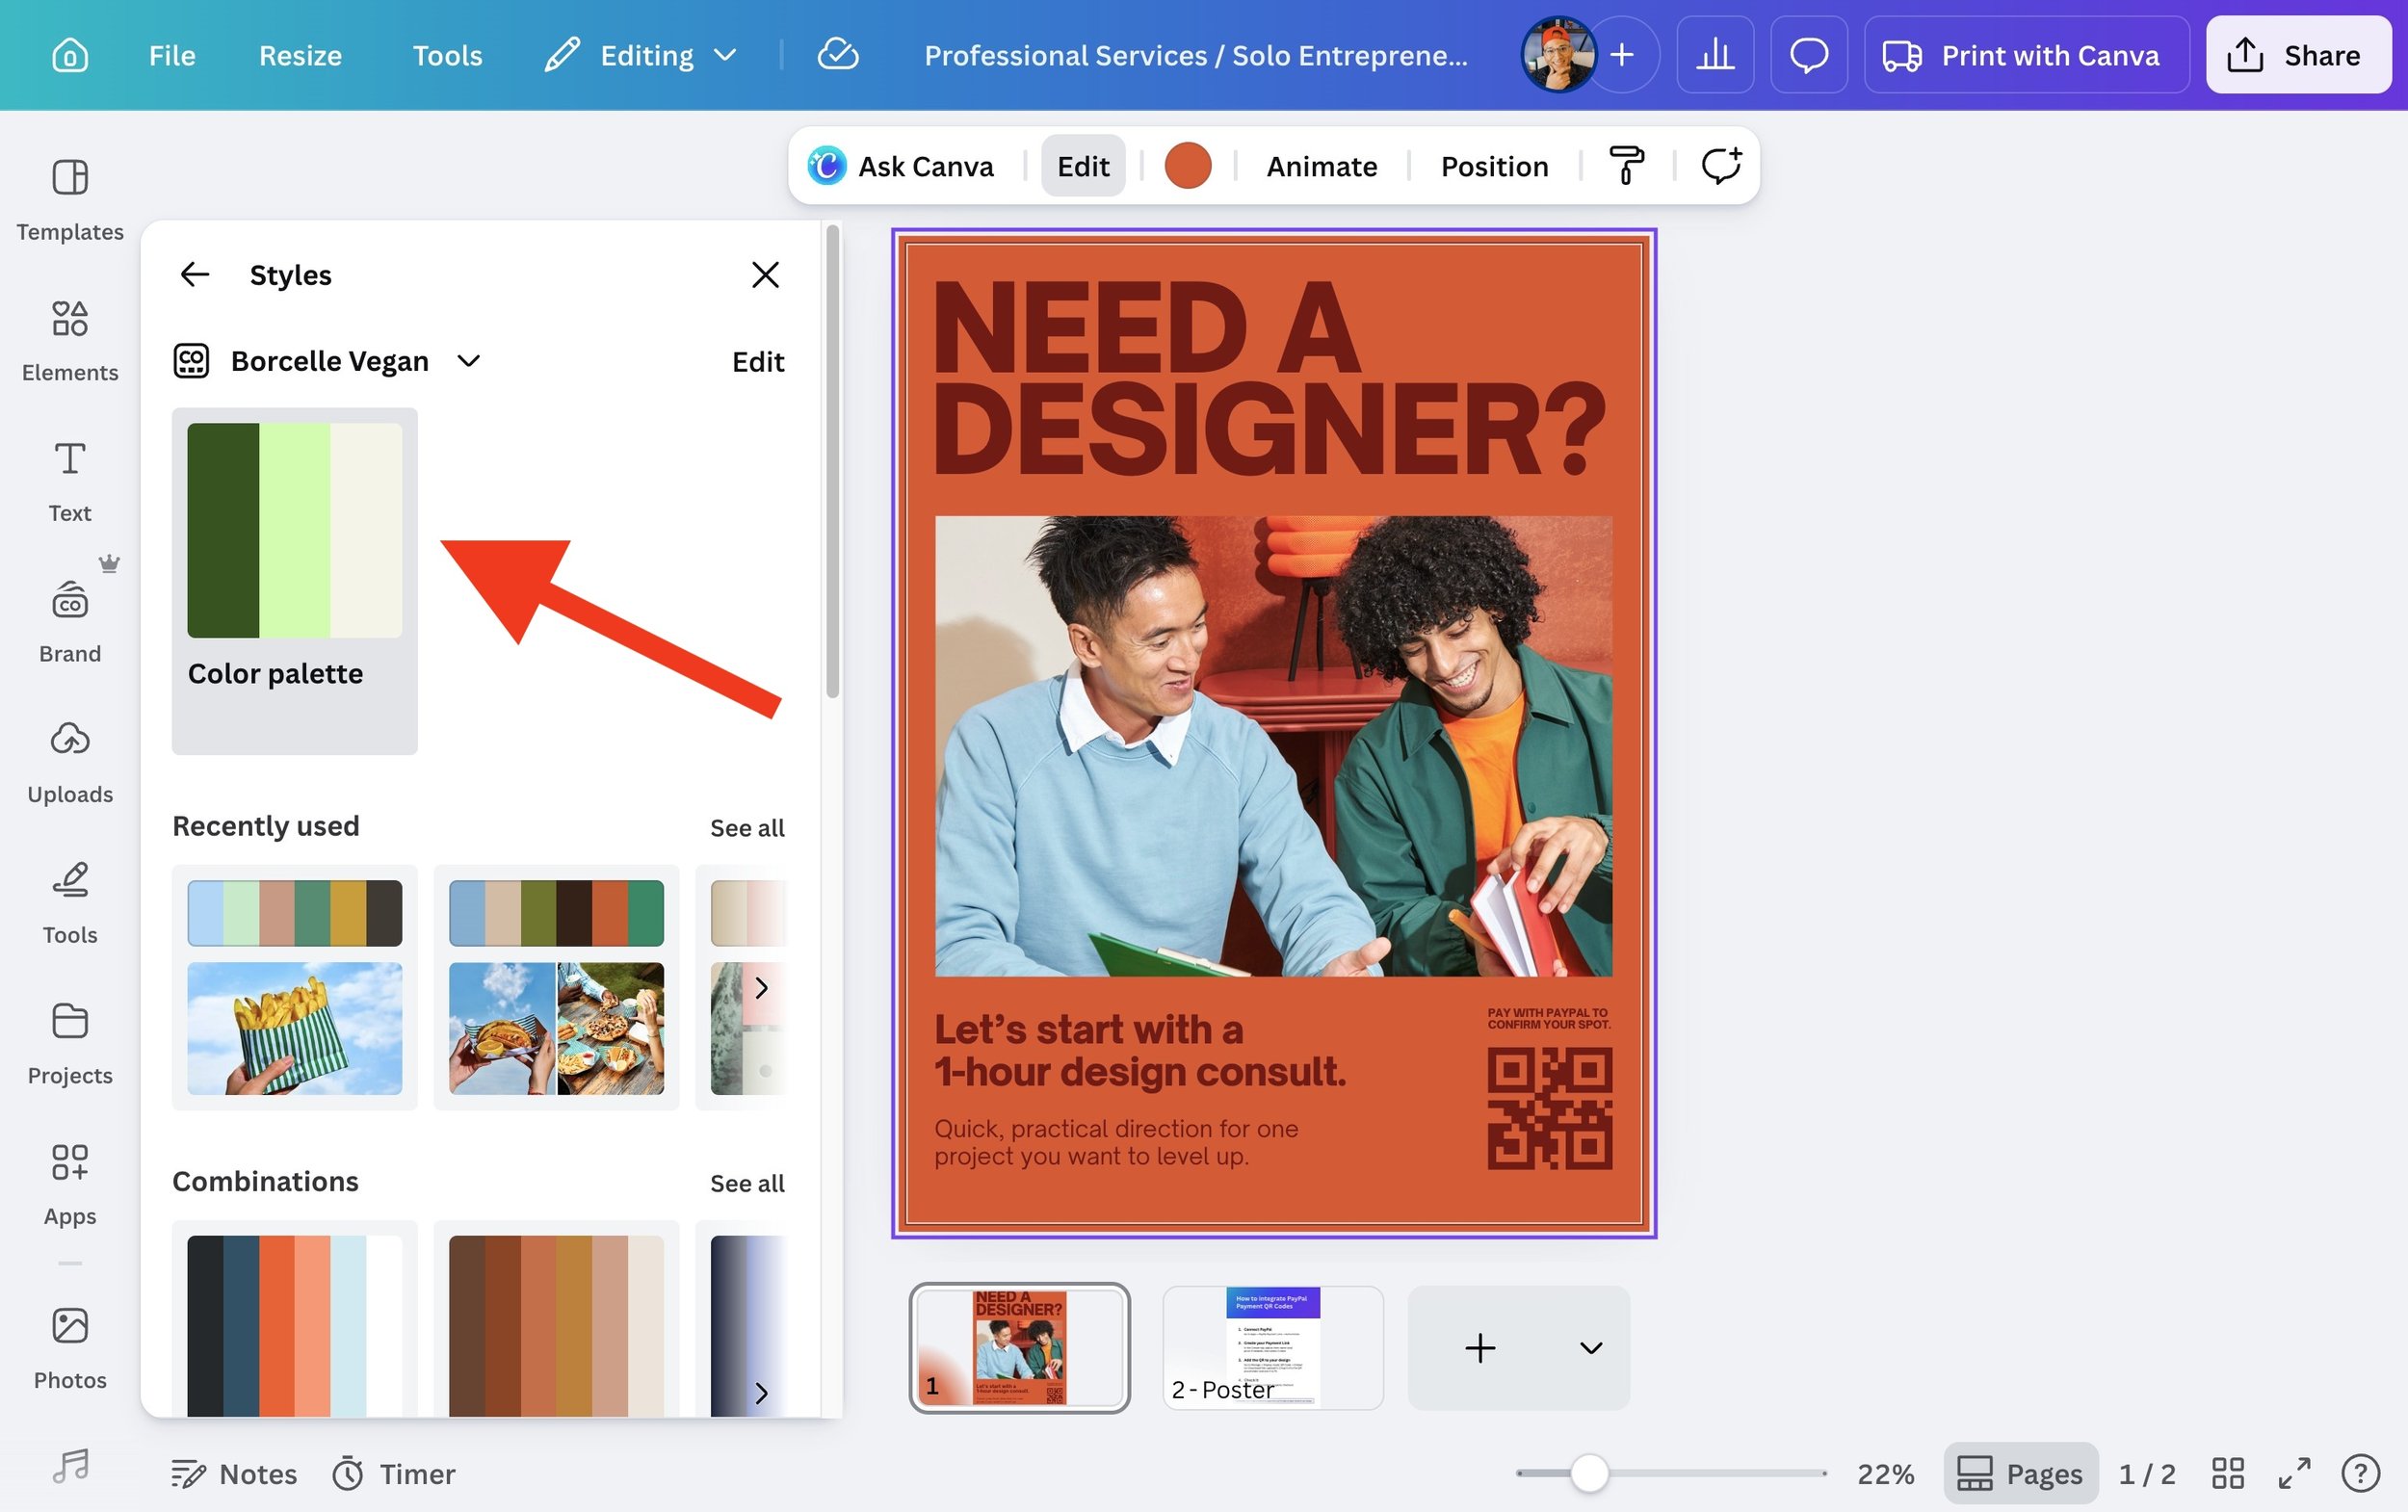Click the orange background color swatch
The width and height of the screenshot is (2408, 1512).
click(x=1187, y=166)
